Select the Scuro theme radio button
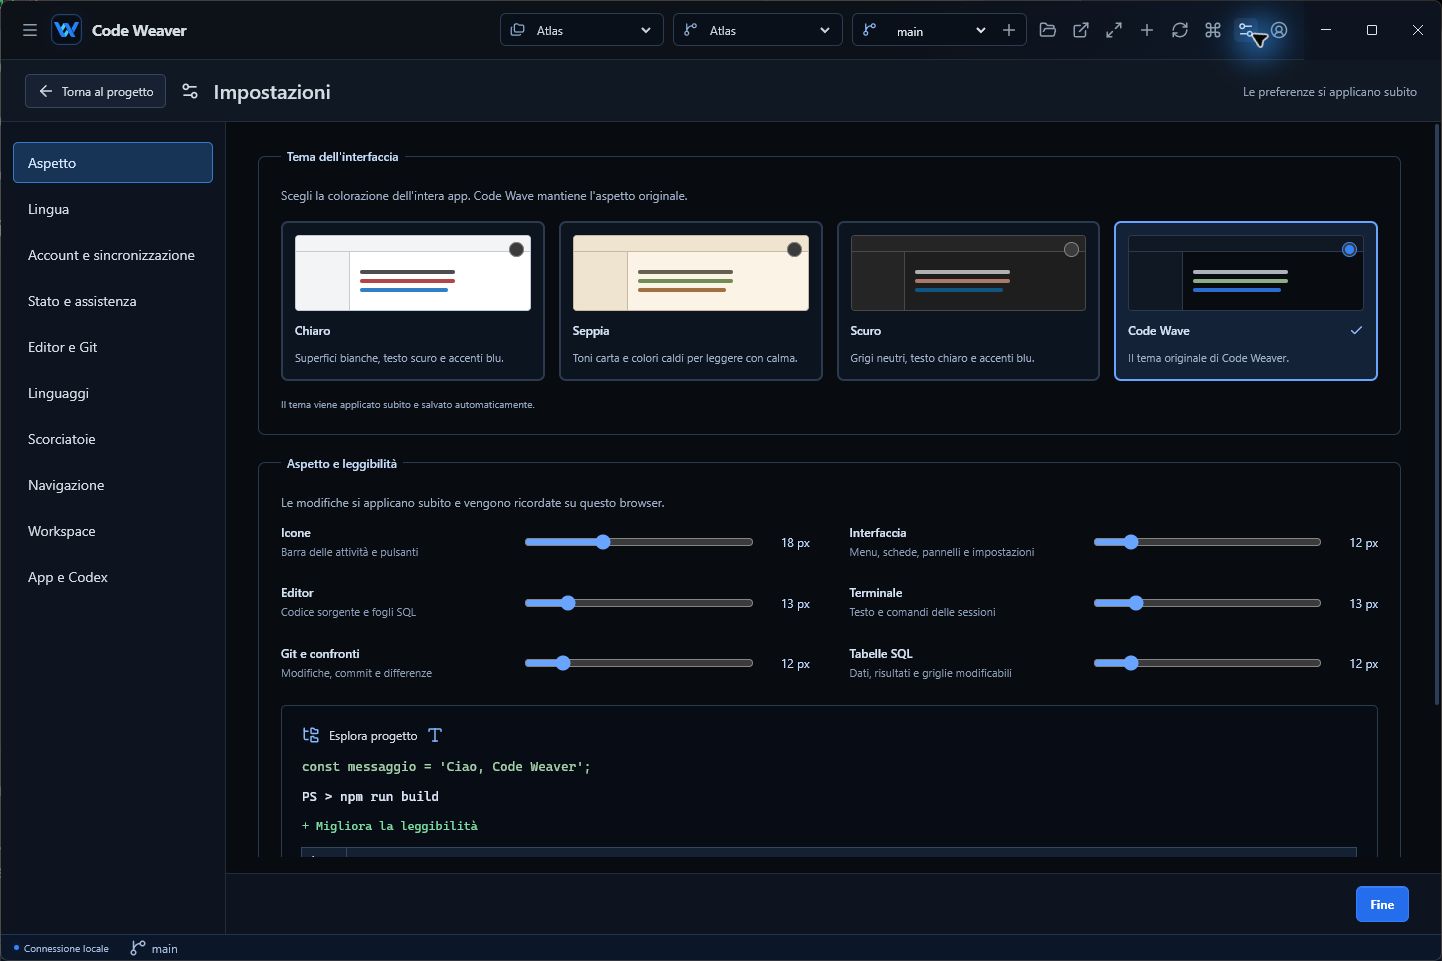Image resolution: width=1442 pixels, height=961 pixels. click(x=1072, y=249)
